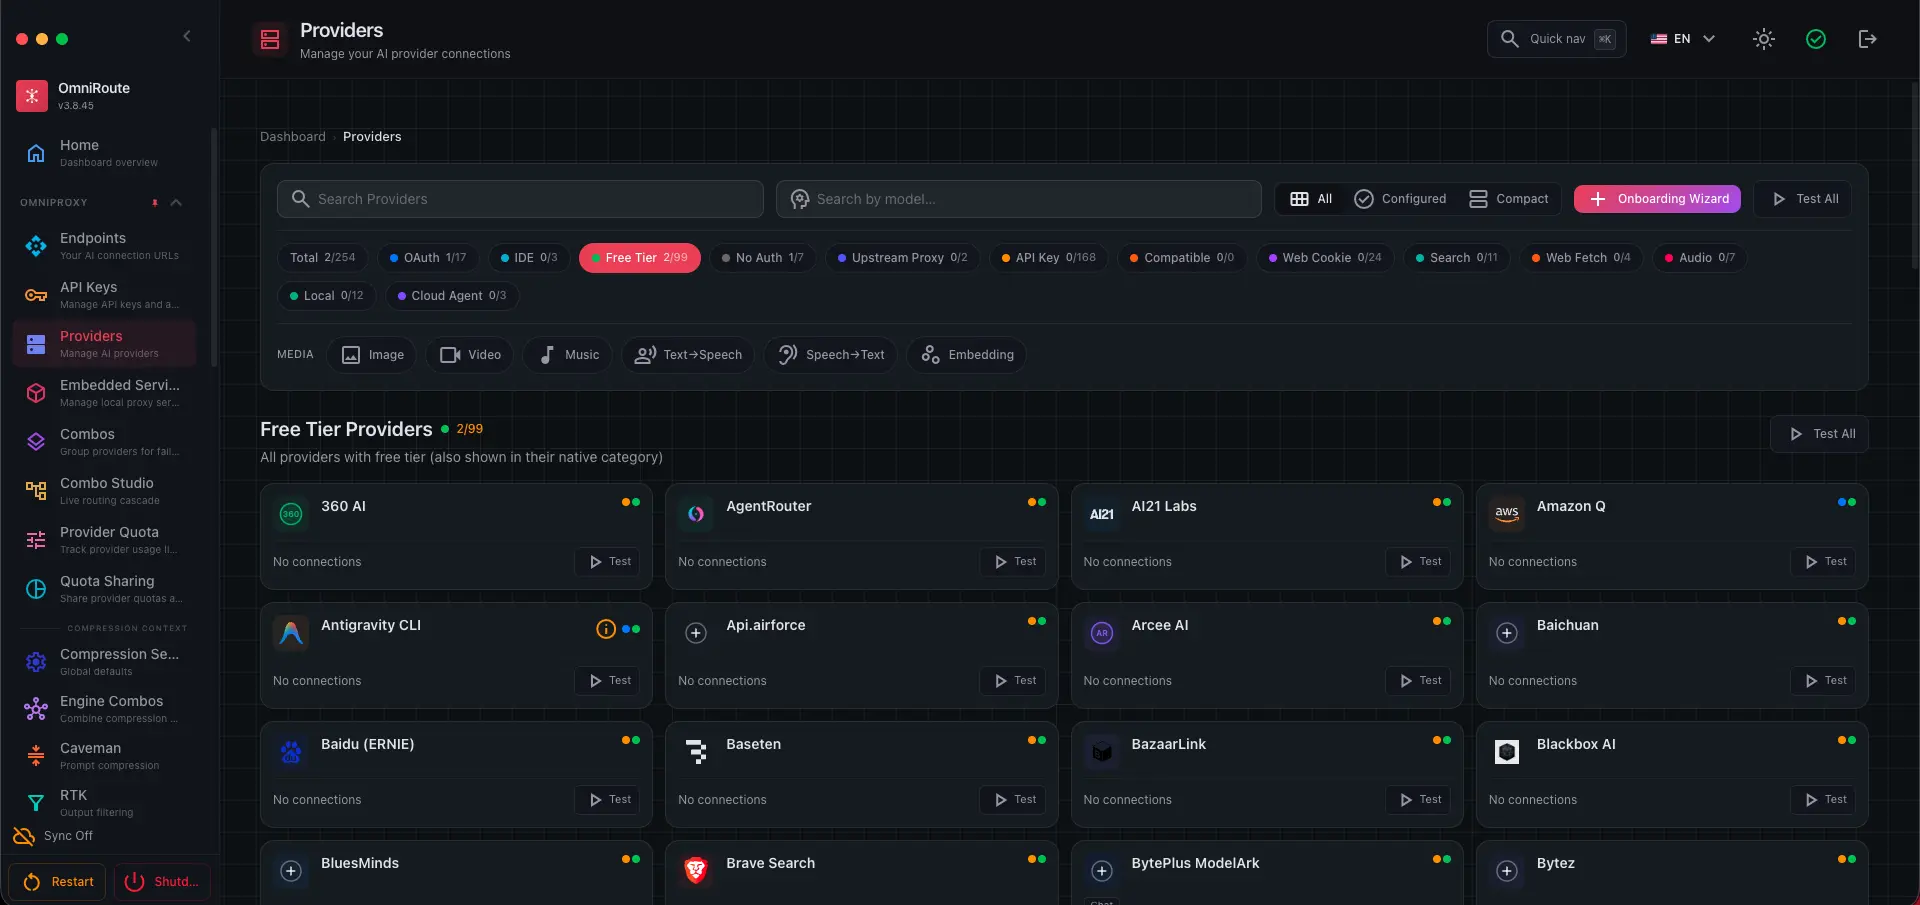Click the Shutdown button
The width and height of the screenshot is (1920, 905).
[162, 882]
